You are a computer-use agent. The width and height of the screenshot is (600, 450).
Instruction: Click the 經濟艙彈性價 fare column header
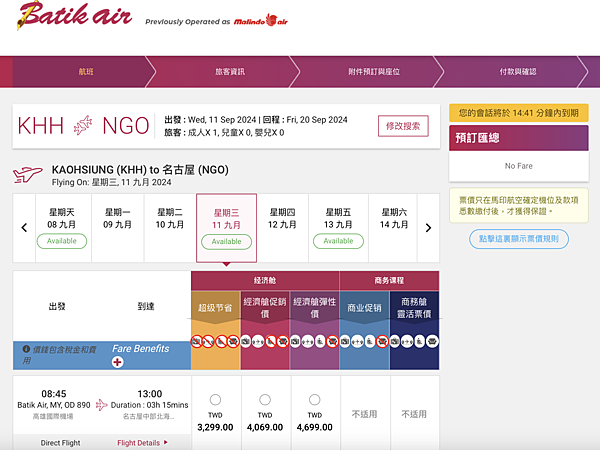pos(315,308)
